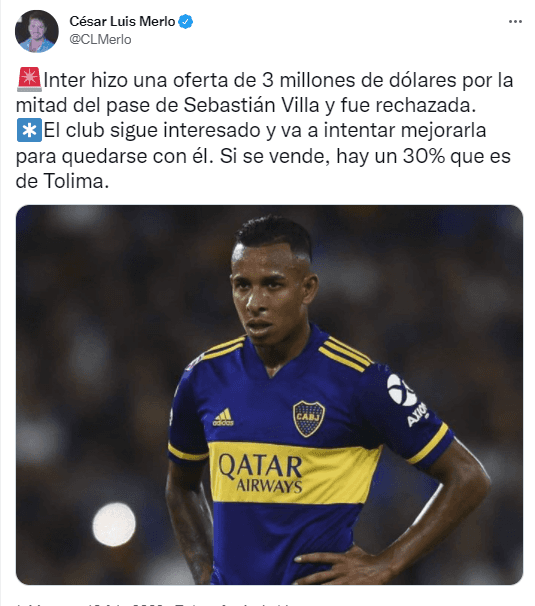Open César Luis Merlo display name

122,21
